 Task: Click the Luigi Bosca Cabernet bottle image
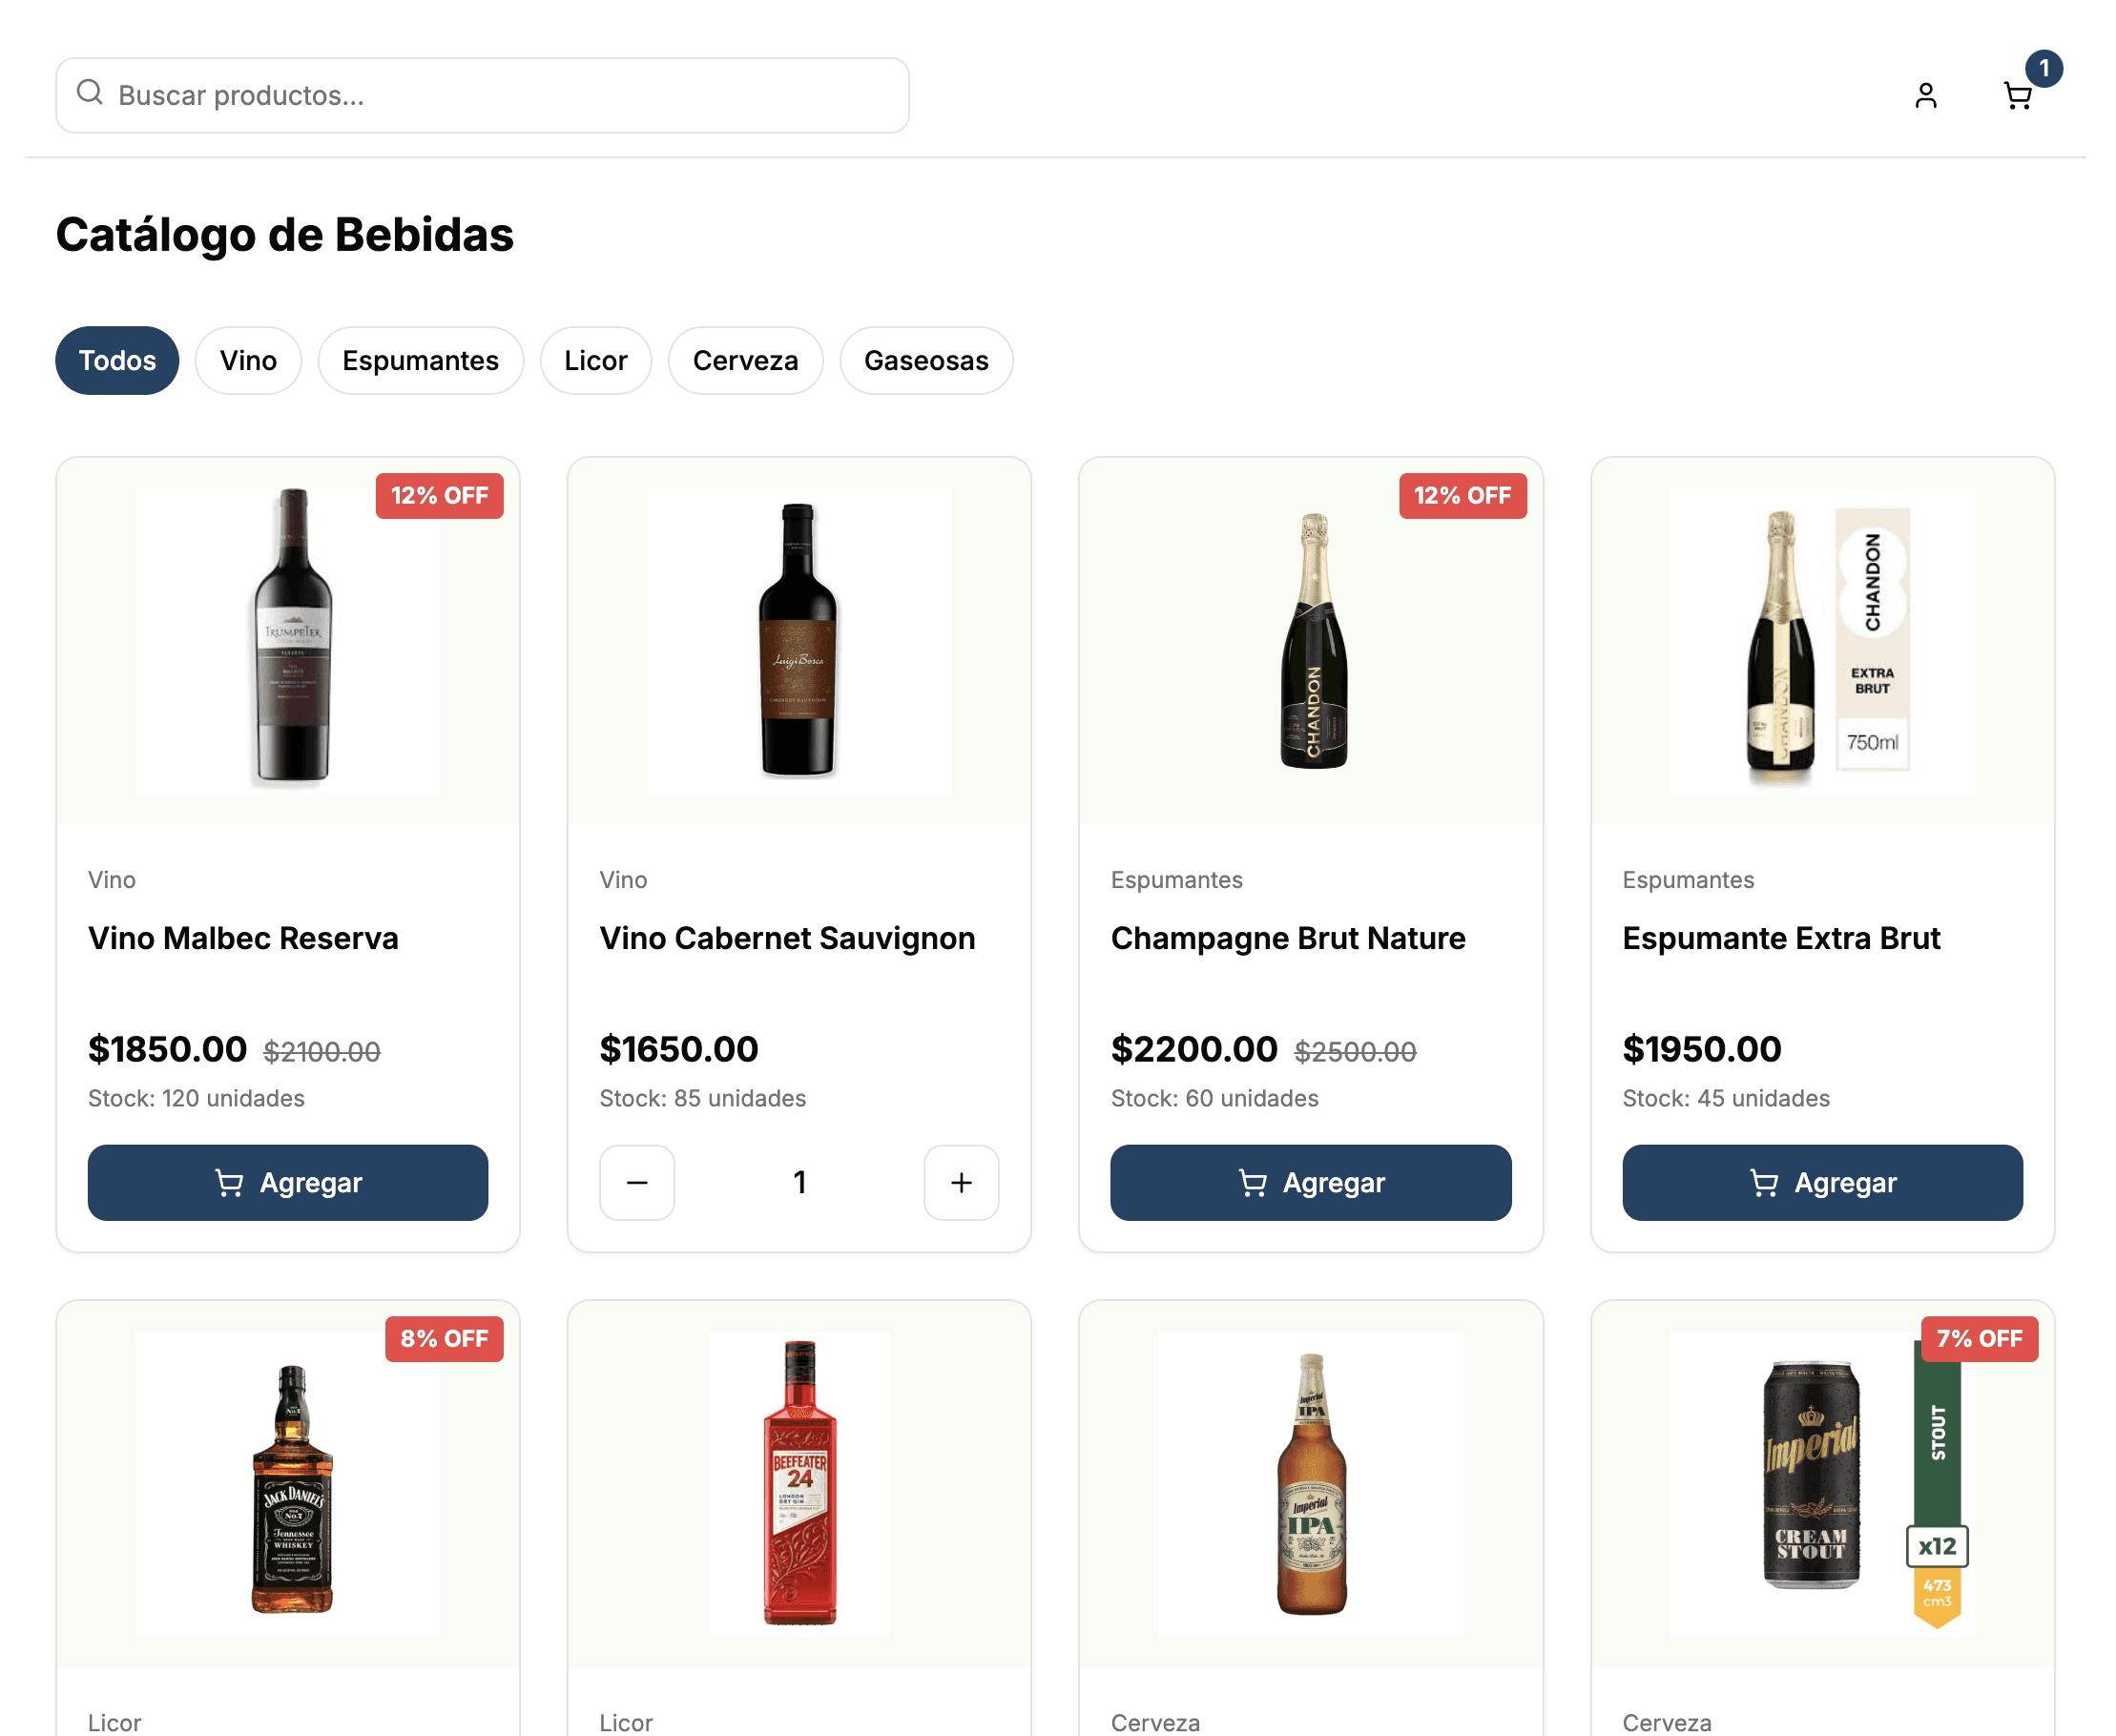(799, 640)
